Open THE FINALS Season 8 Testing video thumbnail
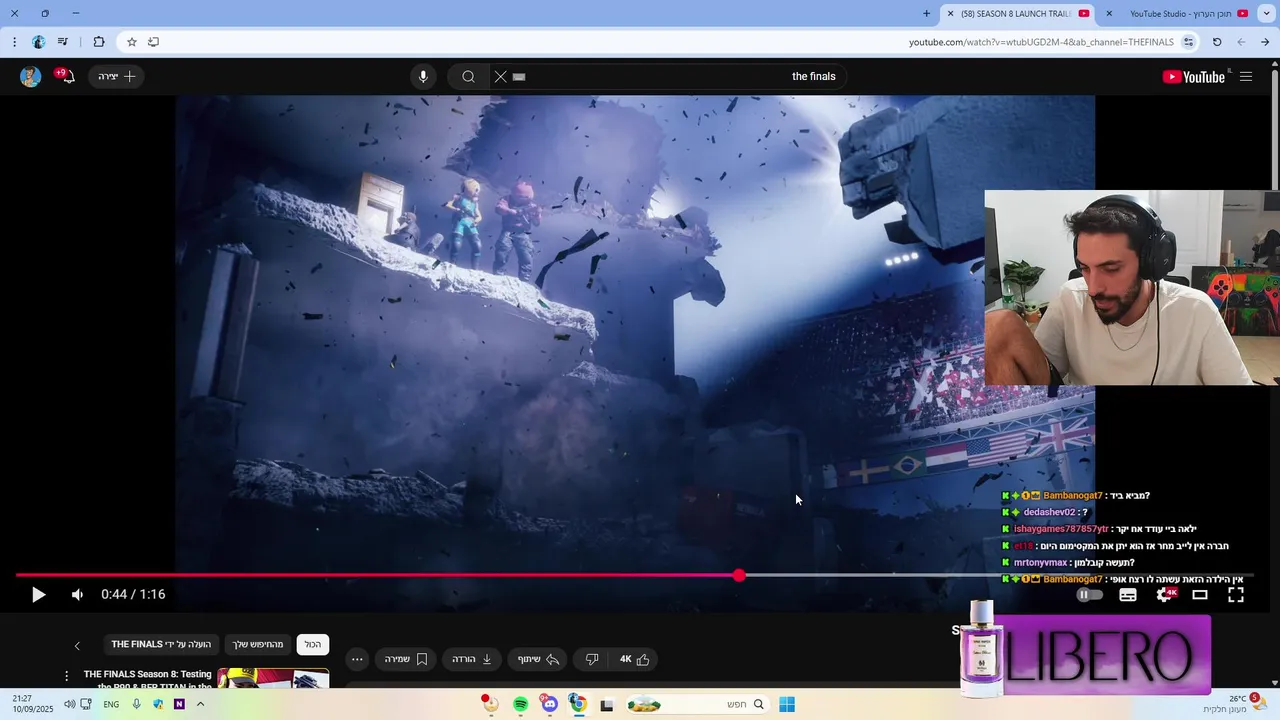This screenshot has width=1280, height=720. pyautogui.click(x=273, y=677)
